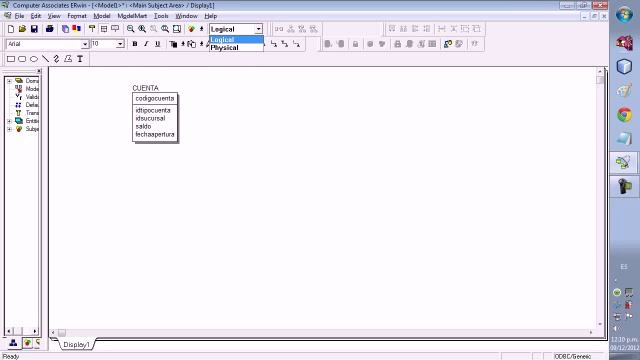The image size is (640, 360).
Task: Choose Logical in the dropdown list
Action: pyautogui.click(x=236, y=40)
